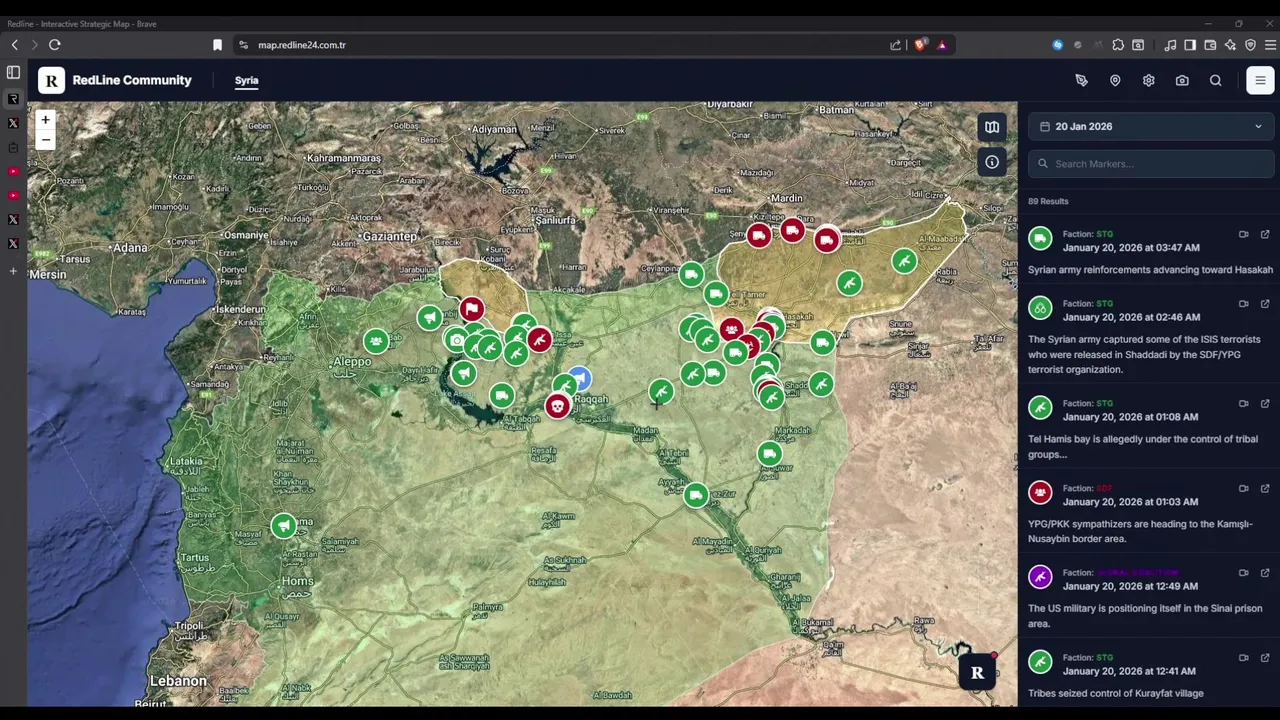Click the camera snapshot icon in header

coord(1182,80)
